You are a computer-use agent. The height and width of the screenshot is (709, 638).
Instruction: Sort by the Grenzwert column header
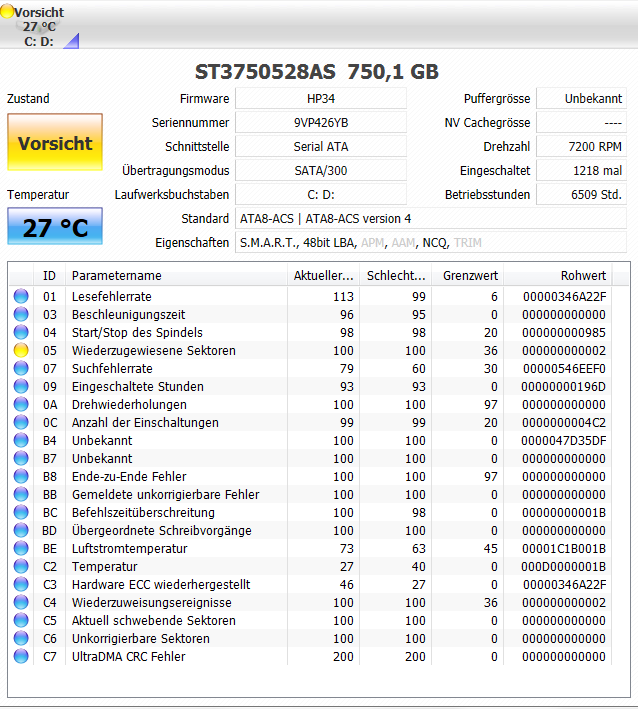tap(468, 275)
